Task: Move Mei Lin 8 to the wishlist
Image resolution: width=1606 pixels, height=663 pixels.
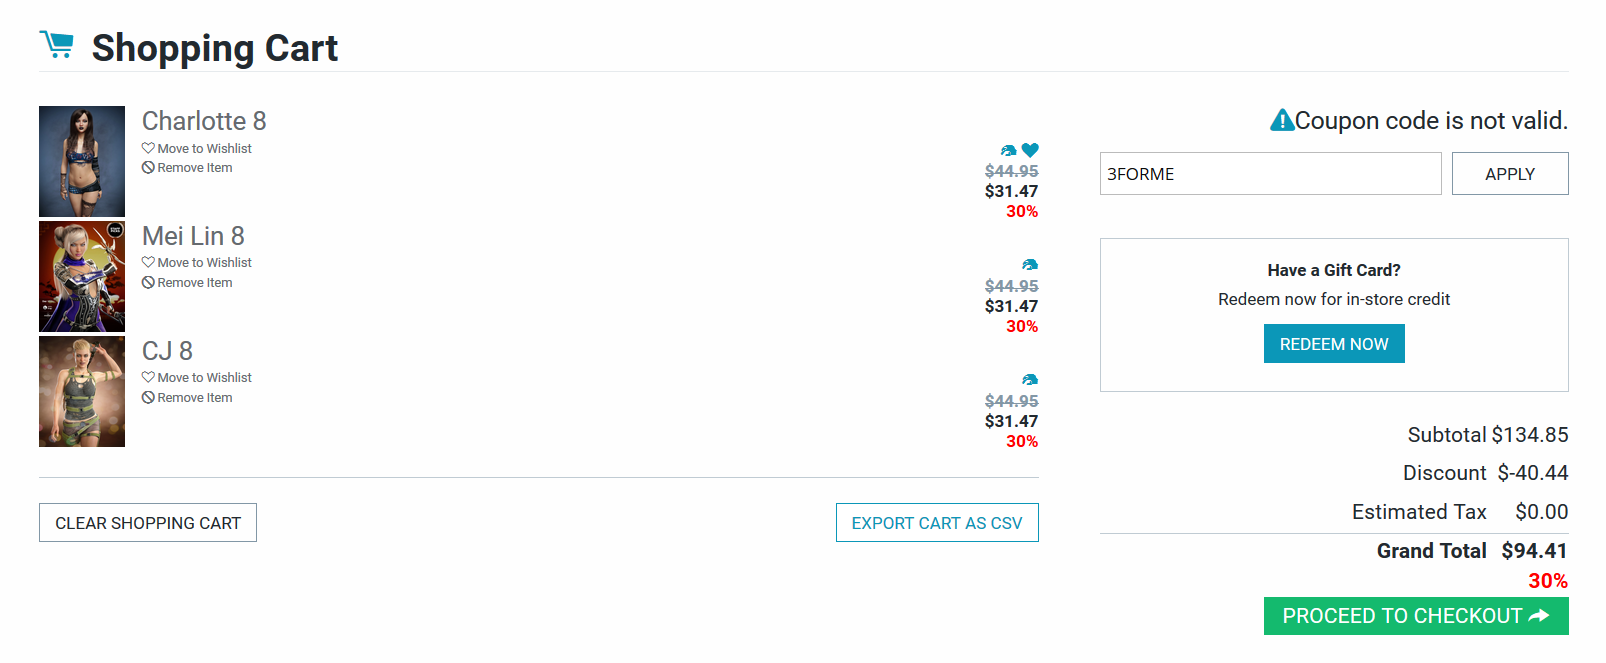Action: click(x=204, y=263)
